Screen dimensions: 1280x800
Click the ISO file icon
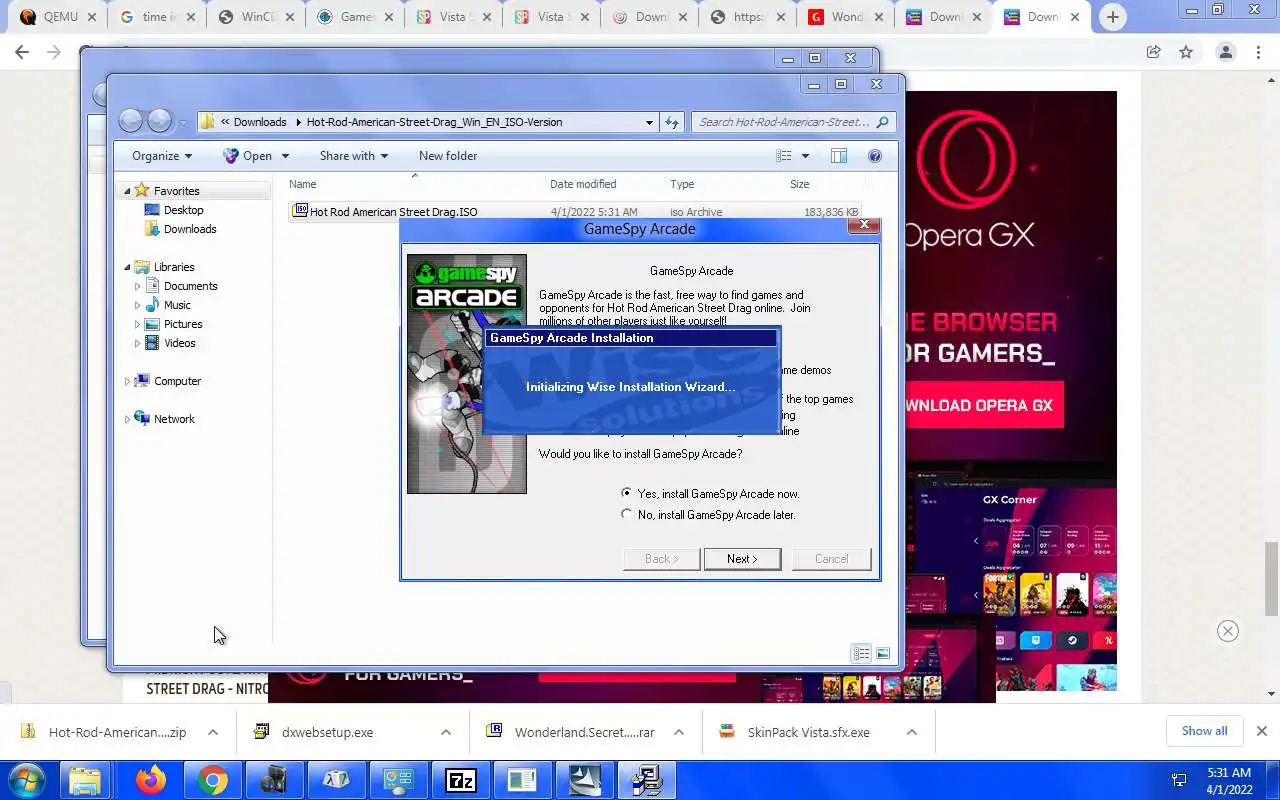click(299, 211)
